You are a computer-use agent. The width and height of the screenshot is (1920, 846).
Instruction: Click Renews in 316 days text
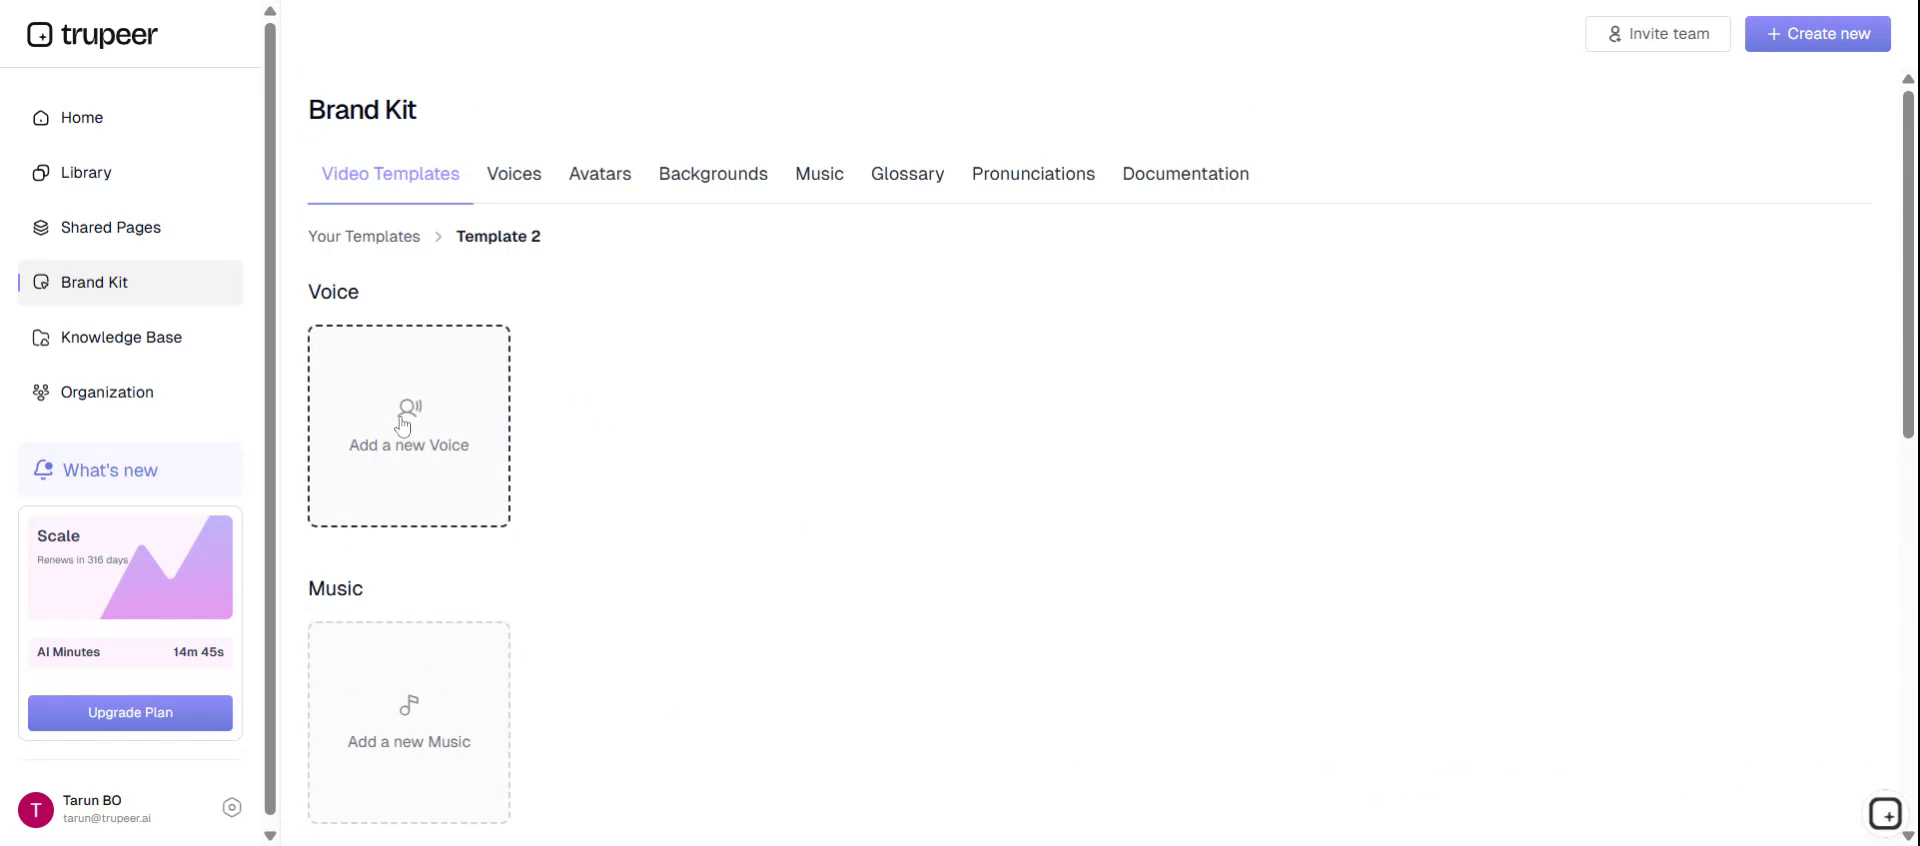(x=82, y=560)
